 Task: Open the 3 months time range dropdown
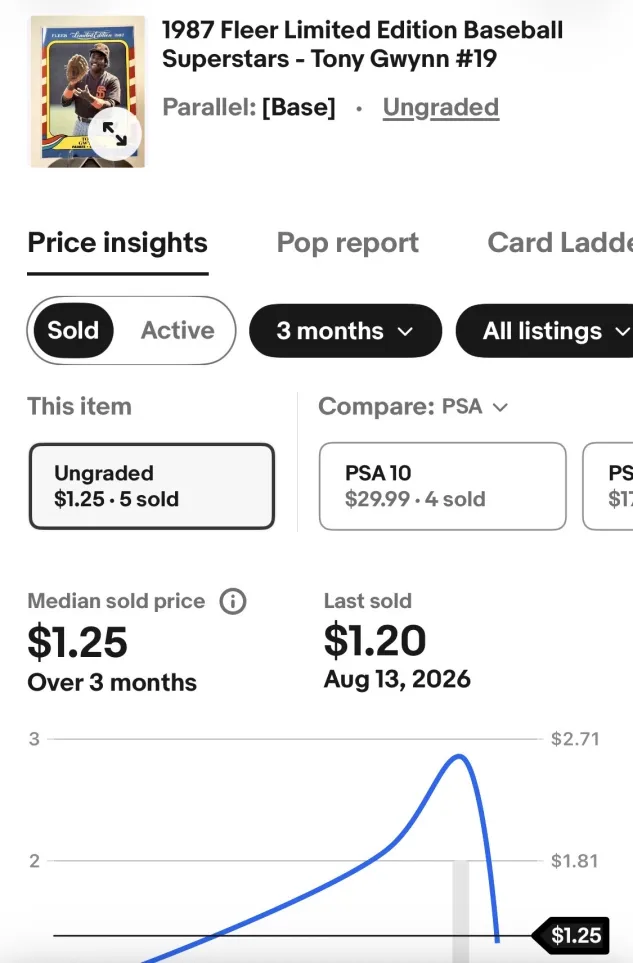pos(345,331)
